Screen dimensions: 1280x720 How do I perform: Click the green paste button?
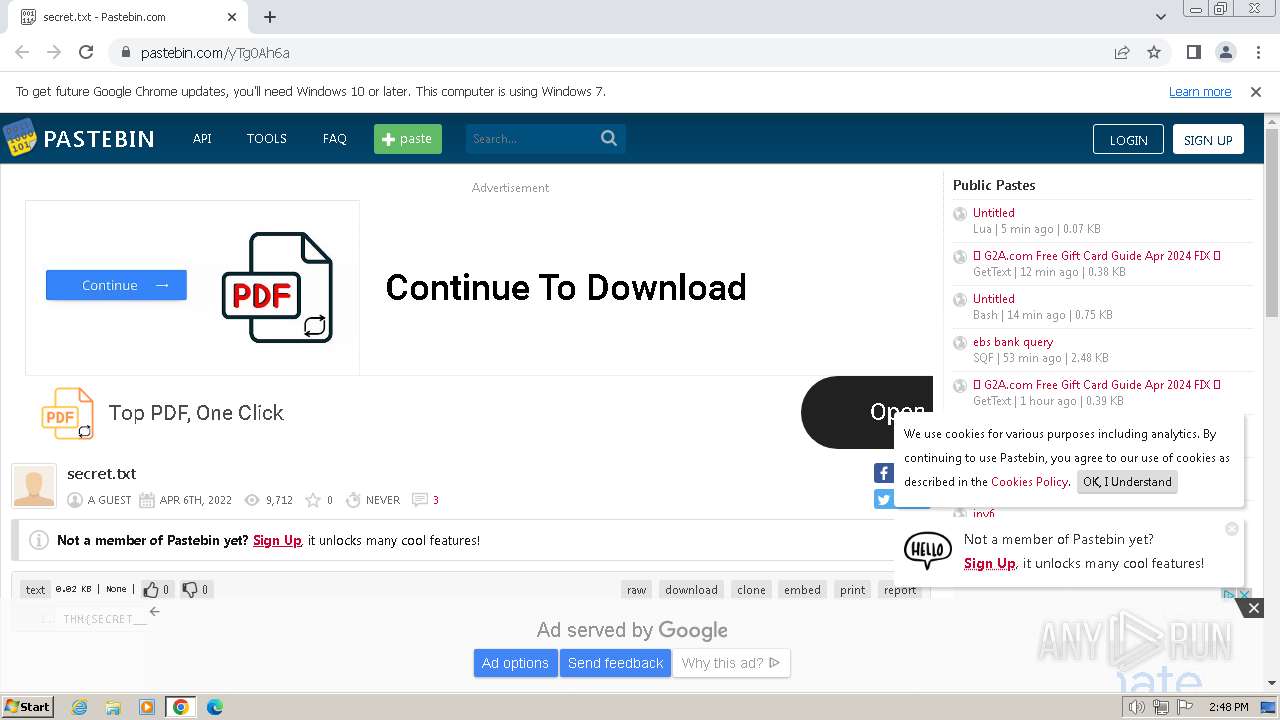(x=408, y=139)
